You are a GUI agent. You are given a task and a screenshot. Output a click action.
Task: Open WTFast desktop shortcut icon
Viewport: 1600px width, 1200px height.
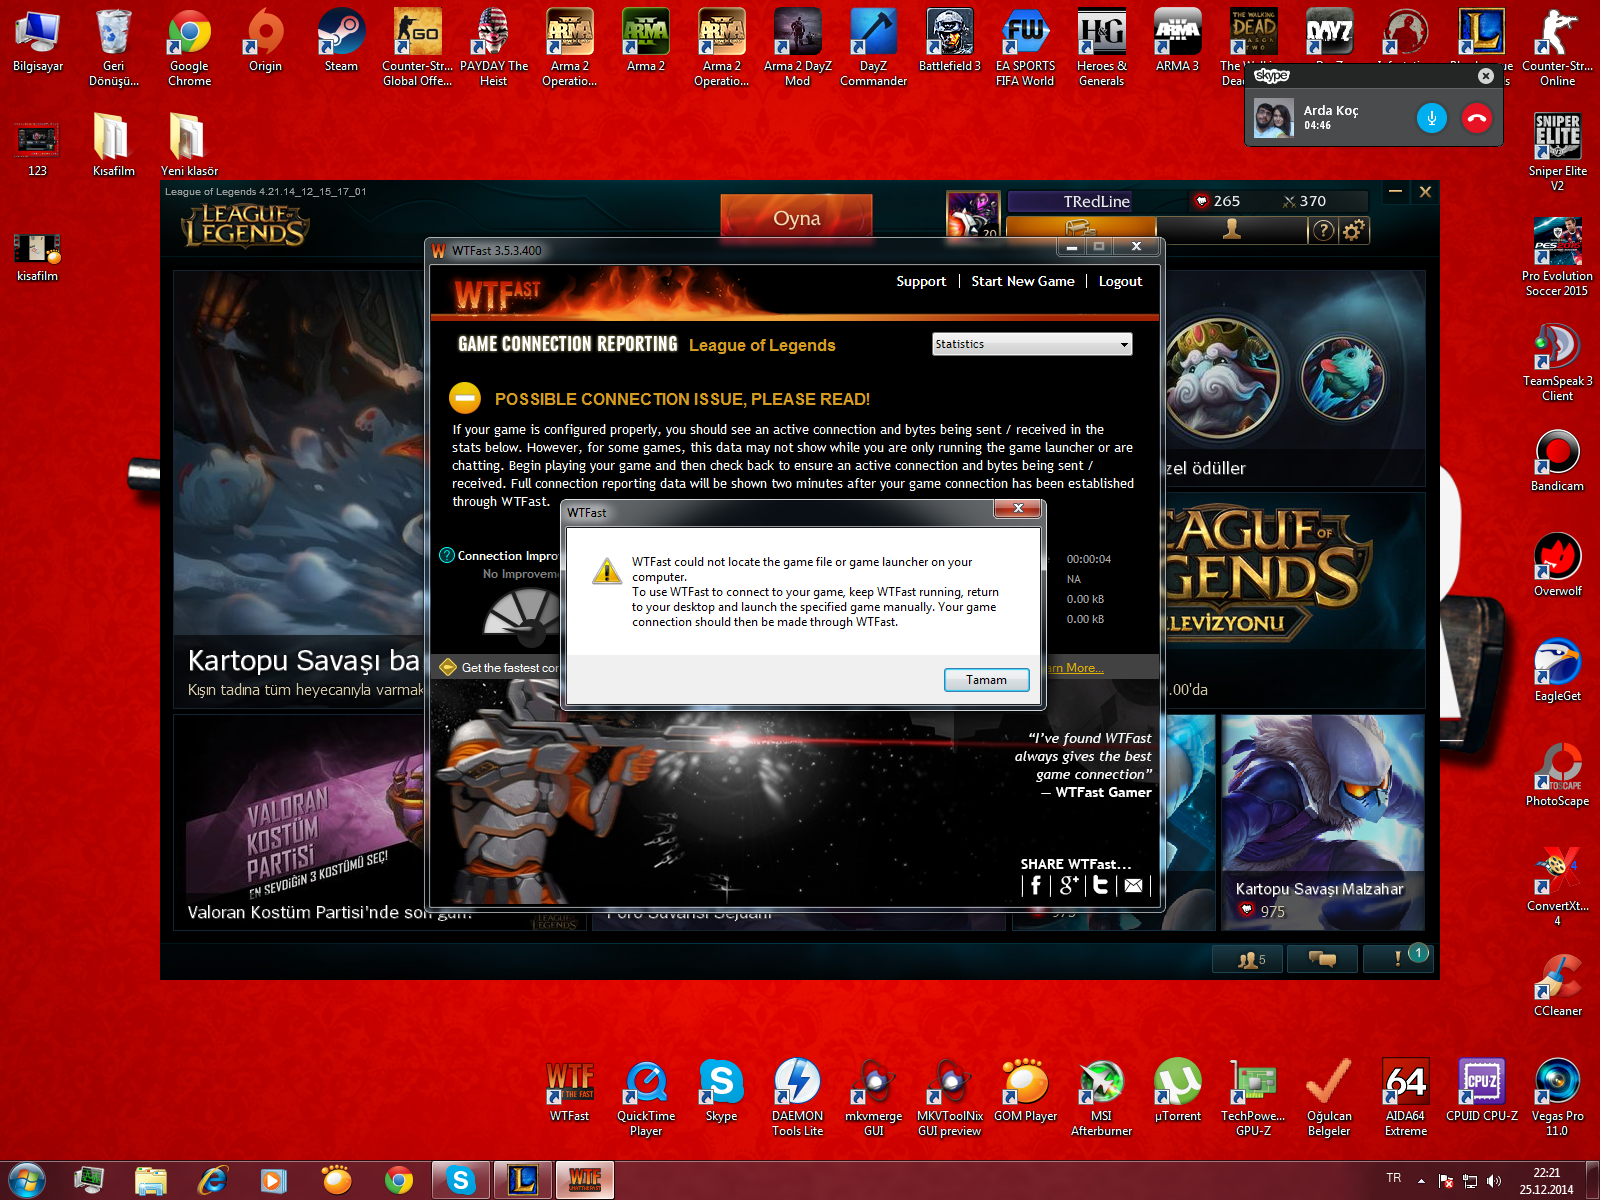pos(570,1091)
